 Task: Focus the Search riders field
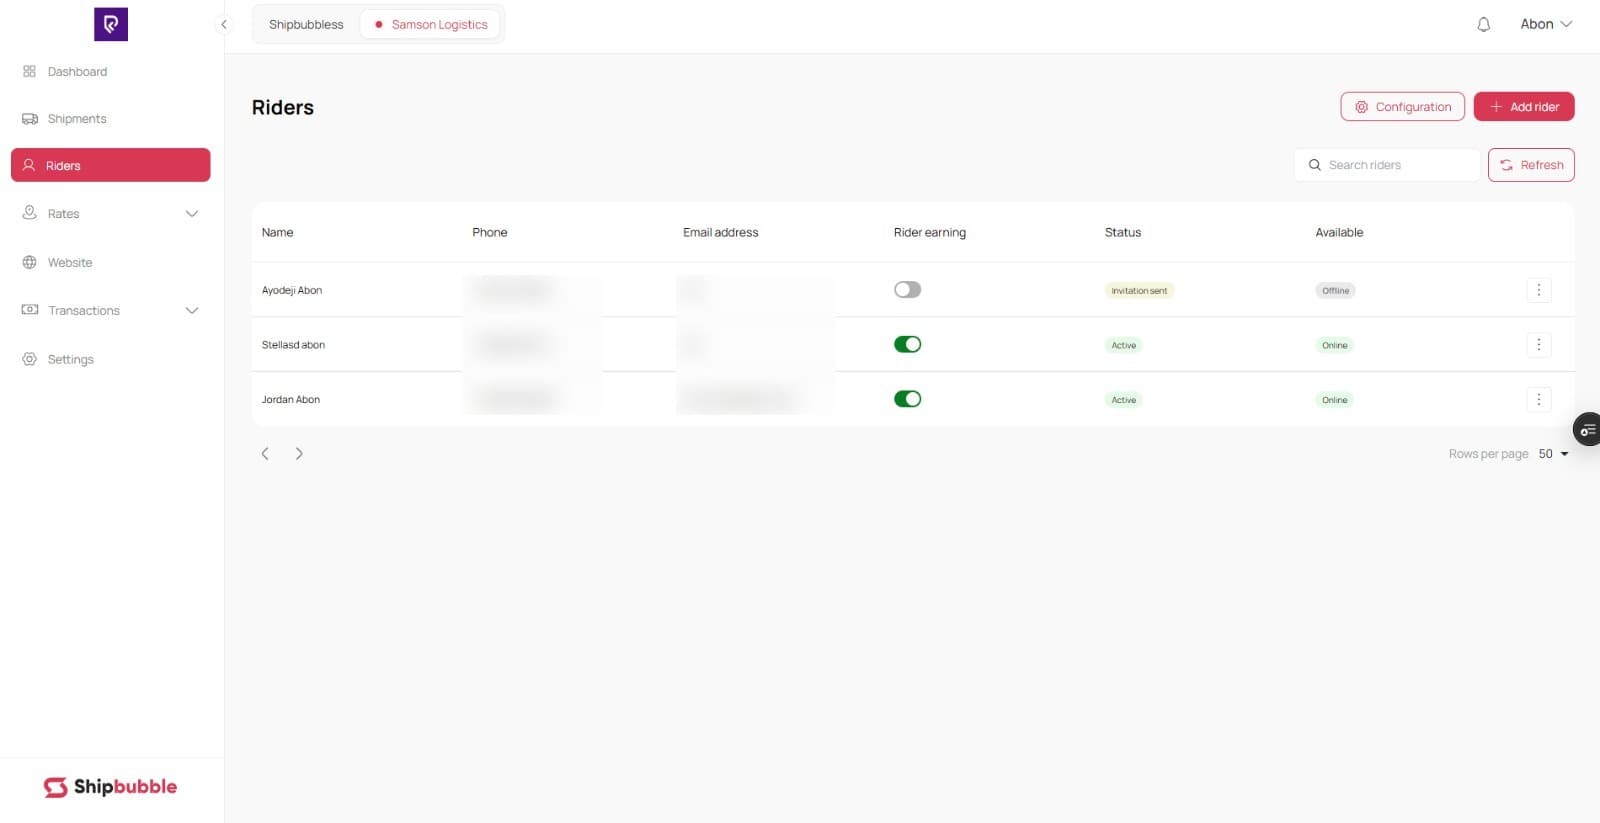click(x=1387, y=165)
